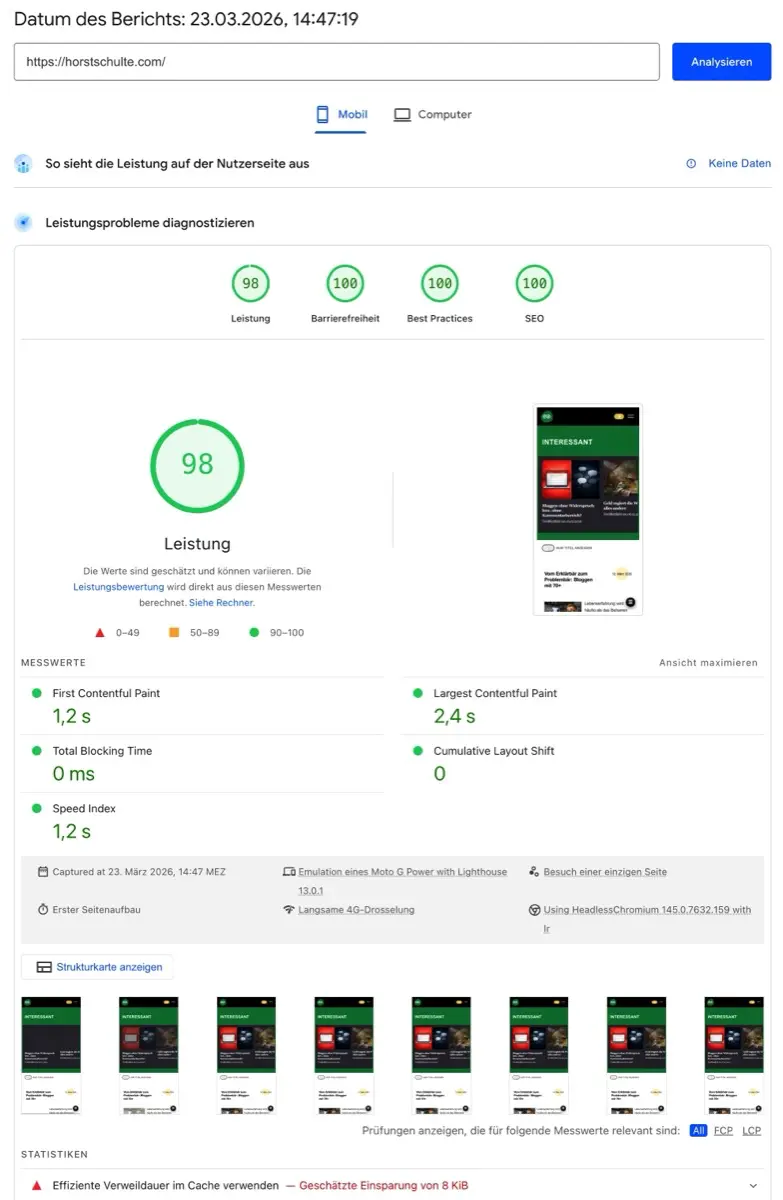Select the LCP metric filter

[751, 1130]
